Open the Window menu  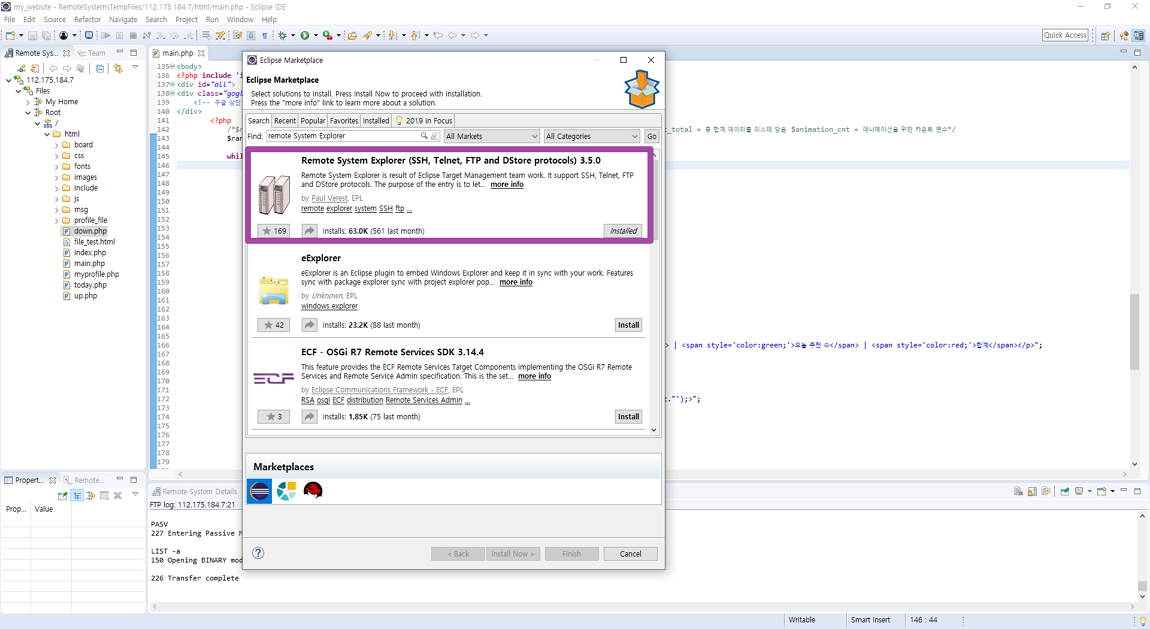tap(240, 20)
